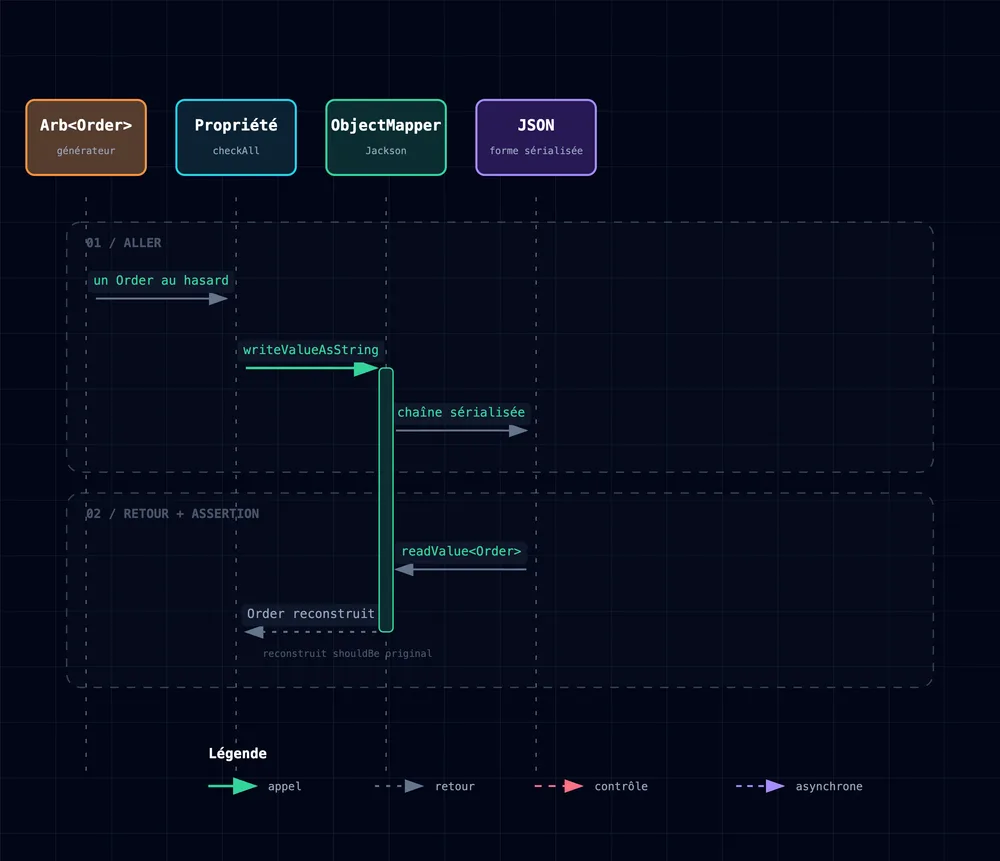This screenshot has width=1000, height=861.
Task: Click the writeValueAsString message label
Action: click(311, 350)
